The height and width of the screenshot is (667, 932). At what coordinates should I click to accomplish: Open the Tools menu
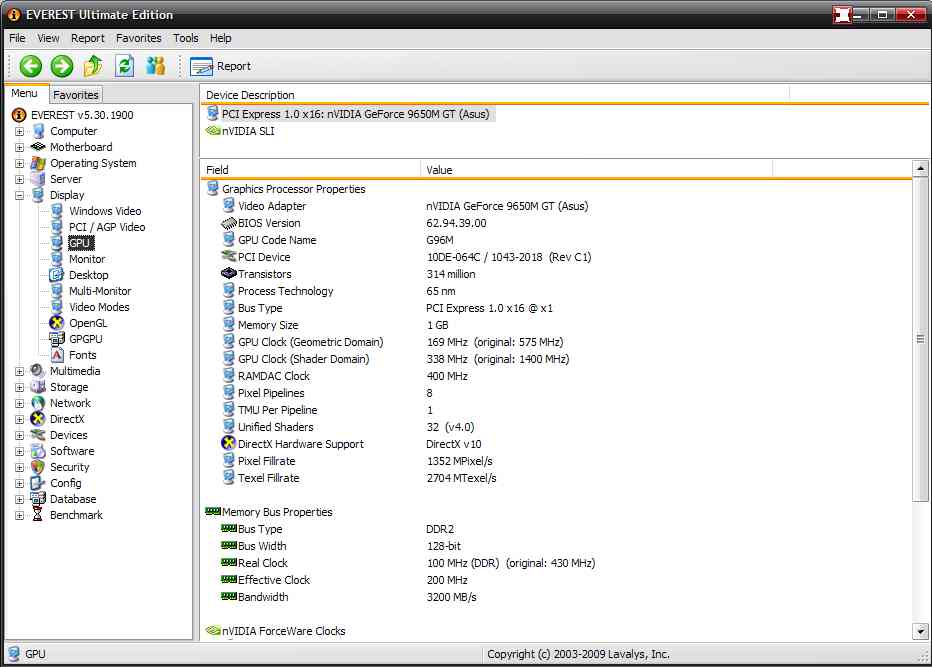tap(185, 38)
